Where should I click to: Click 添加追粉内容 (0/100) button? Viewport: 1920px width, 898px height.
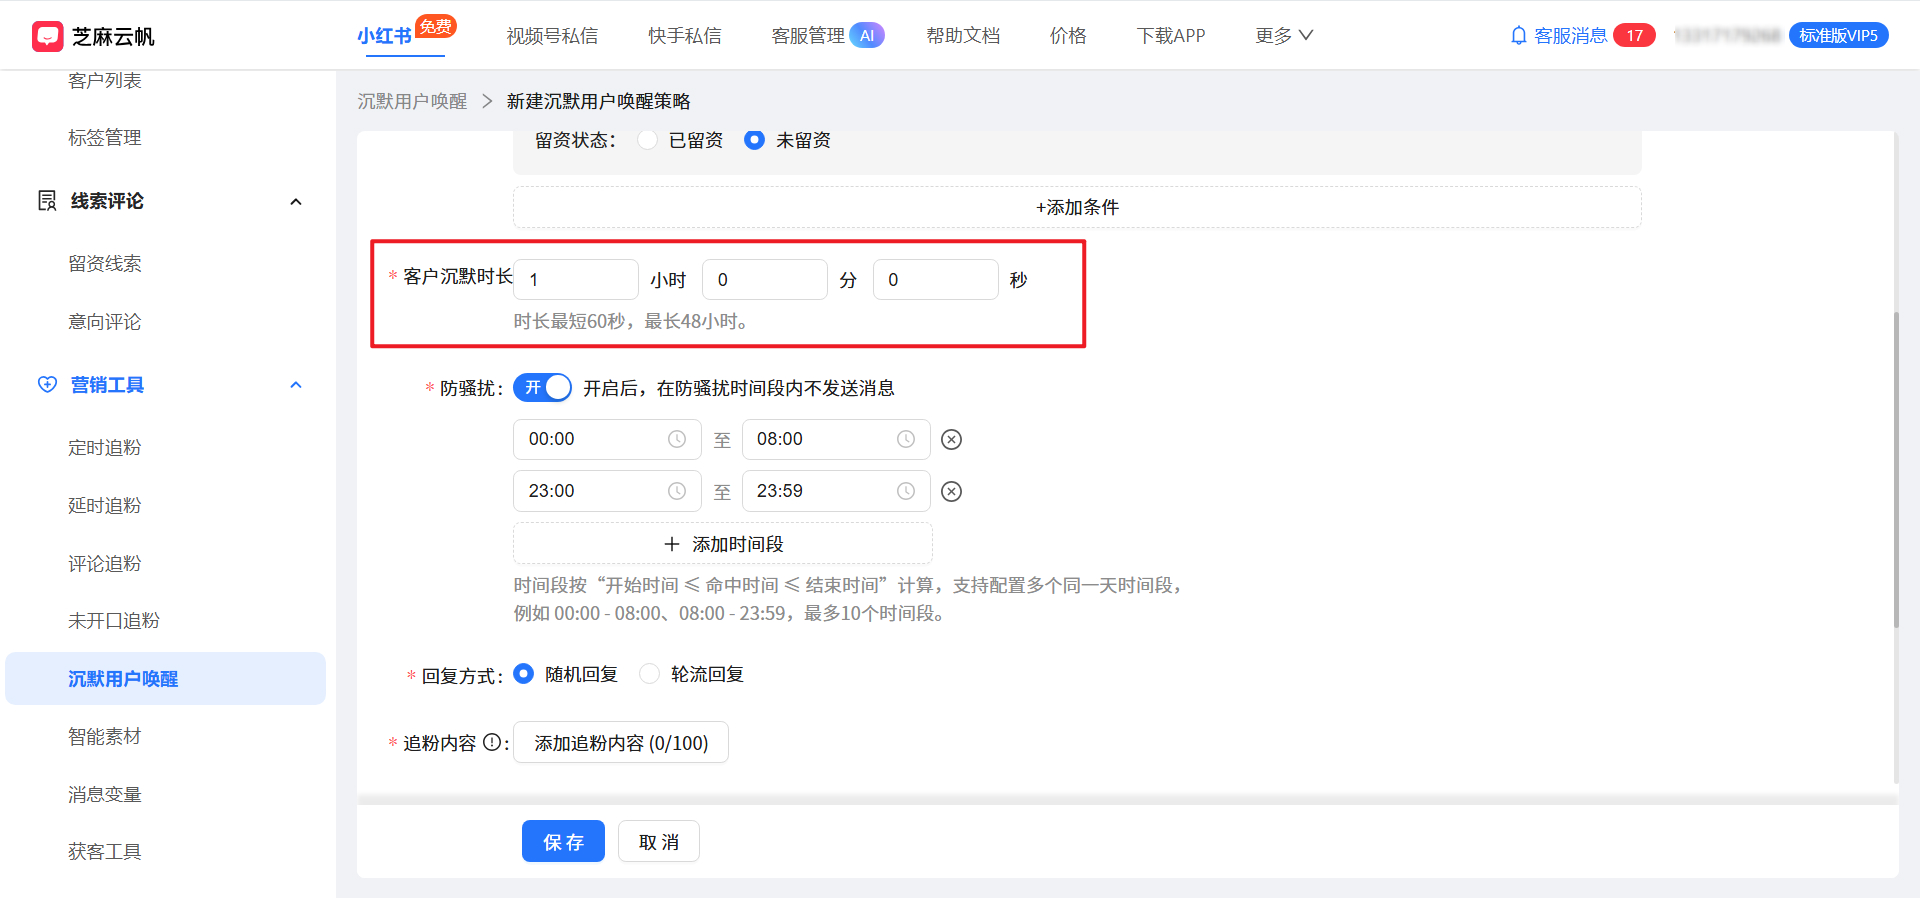pos(621,742)
